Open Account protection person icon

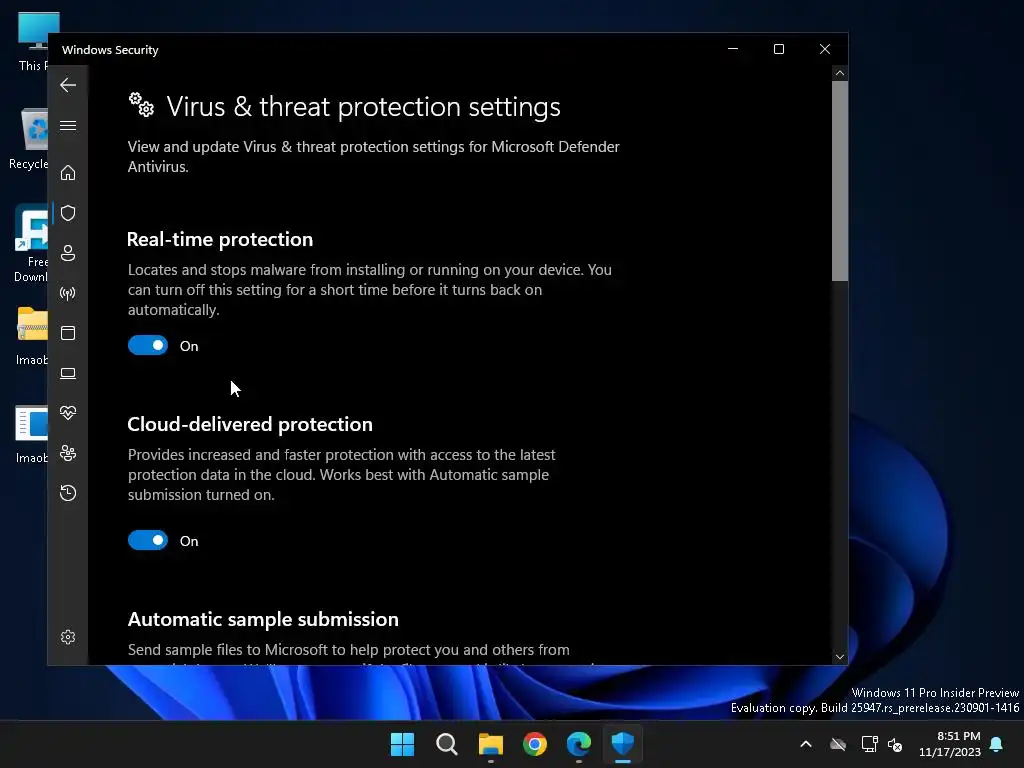[x=68, y=253]
